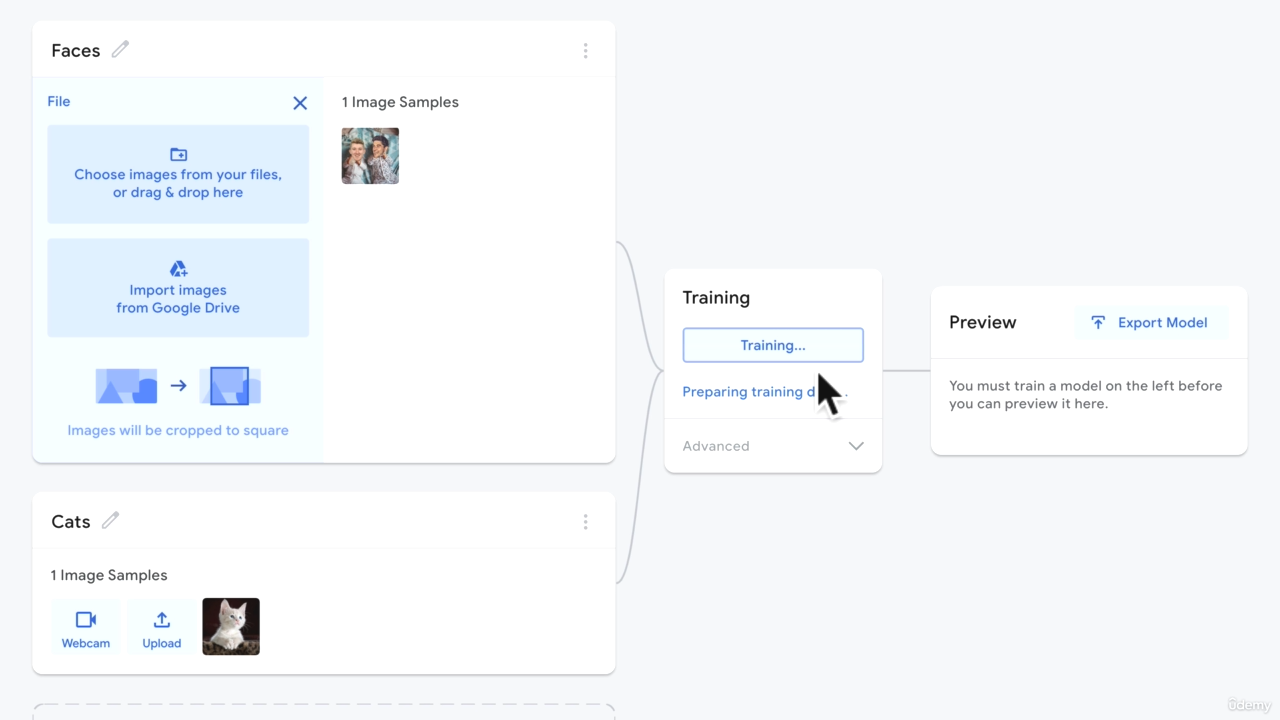The height and width of the screenshot is (720, 1280).
Task: Click the Faces class name
Action: point(76,51)
